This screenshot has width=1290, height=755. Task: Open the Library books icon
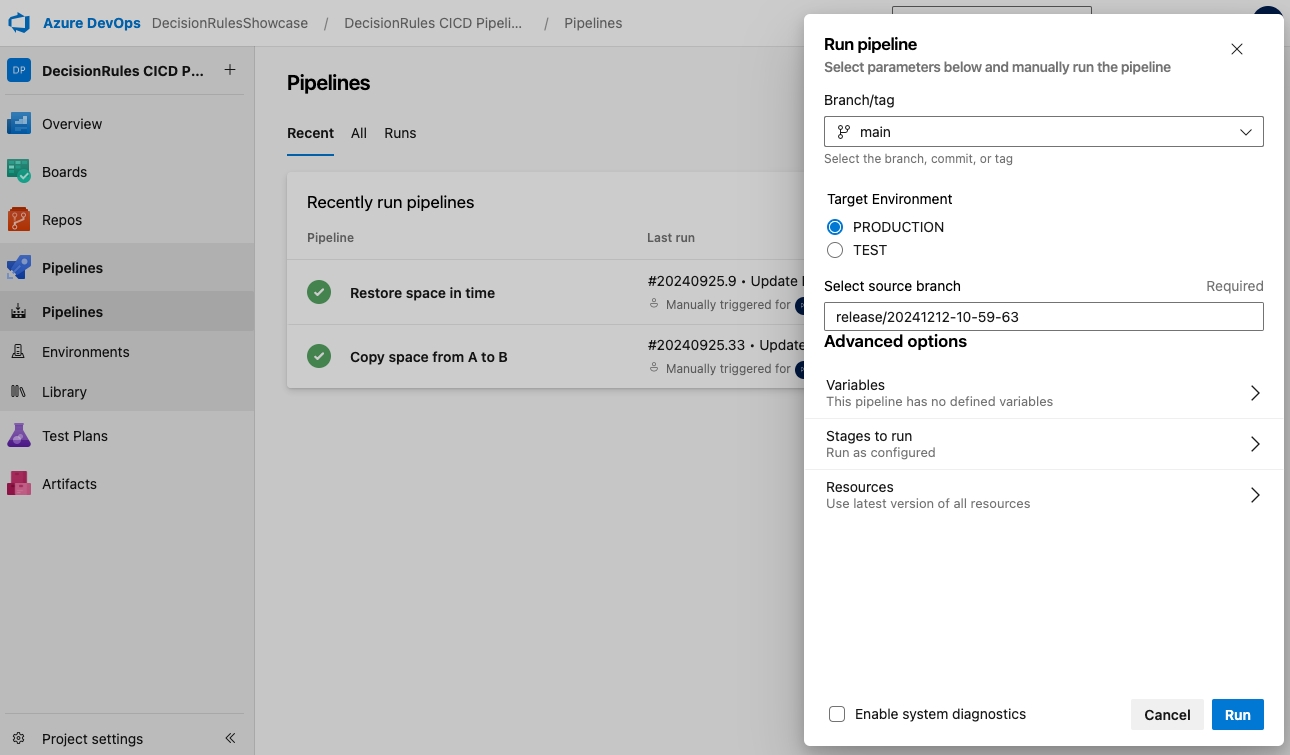tap(18, 392)
